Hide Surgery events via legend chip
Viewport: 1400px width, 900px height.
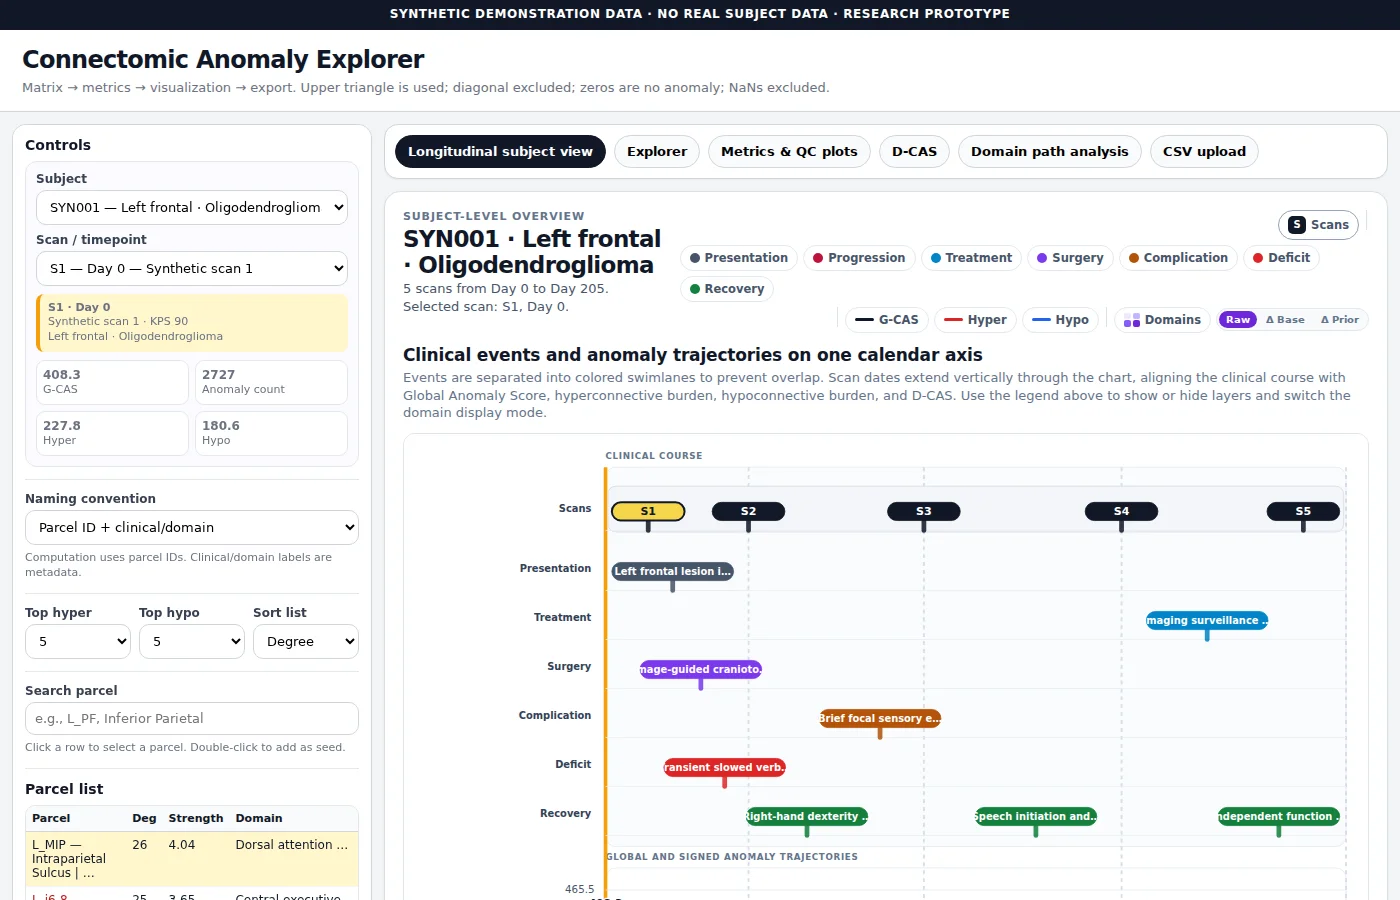[x=1070, y=258]
